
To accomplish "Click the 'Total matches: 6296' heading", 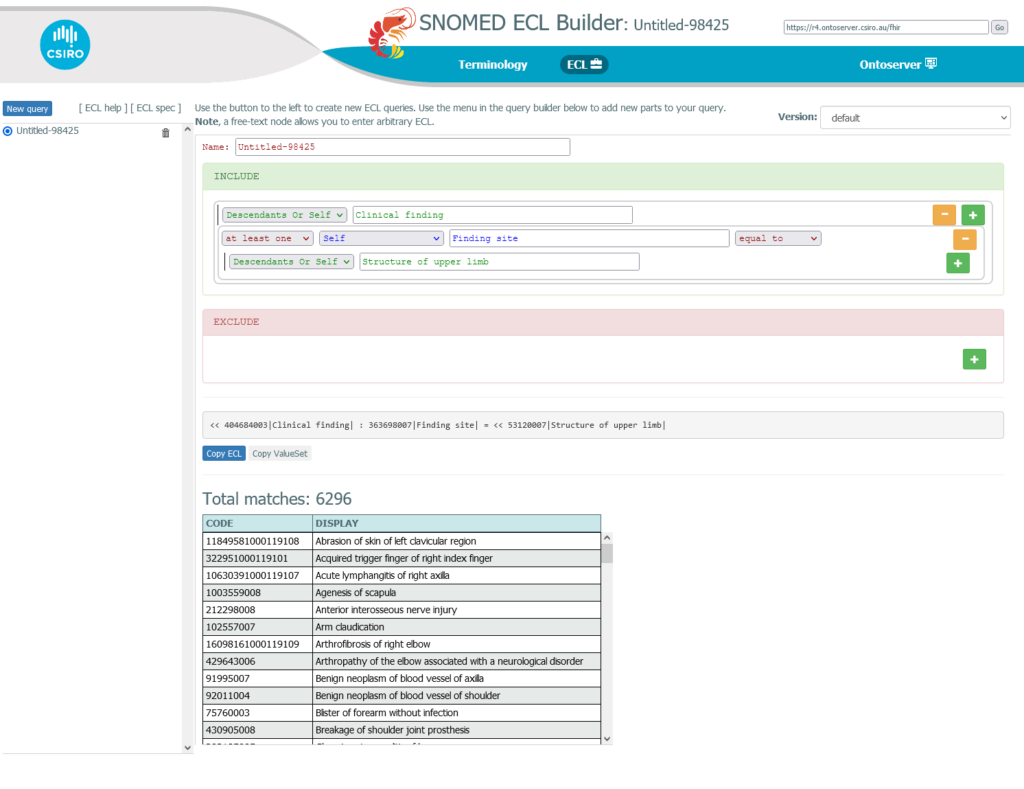I will pos(277,499).
